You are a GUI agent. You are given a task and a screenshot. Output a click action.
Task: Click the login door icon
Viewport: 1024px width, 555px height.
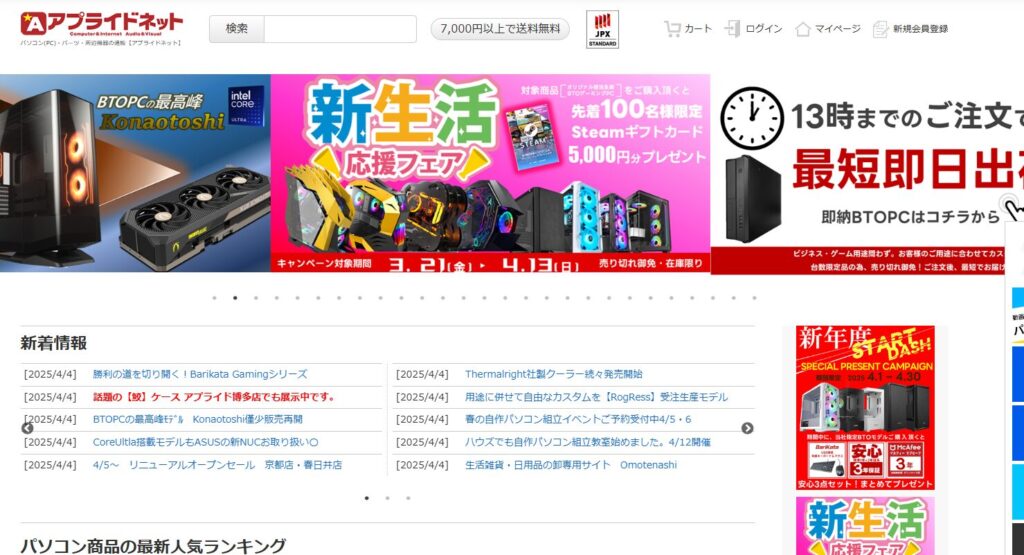point(732,29)
